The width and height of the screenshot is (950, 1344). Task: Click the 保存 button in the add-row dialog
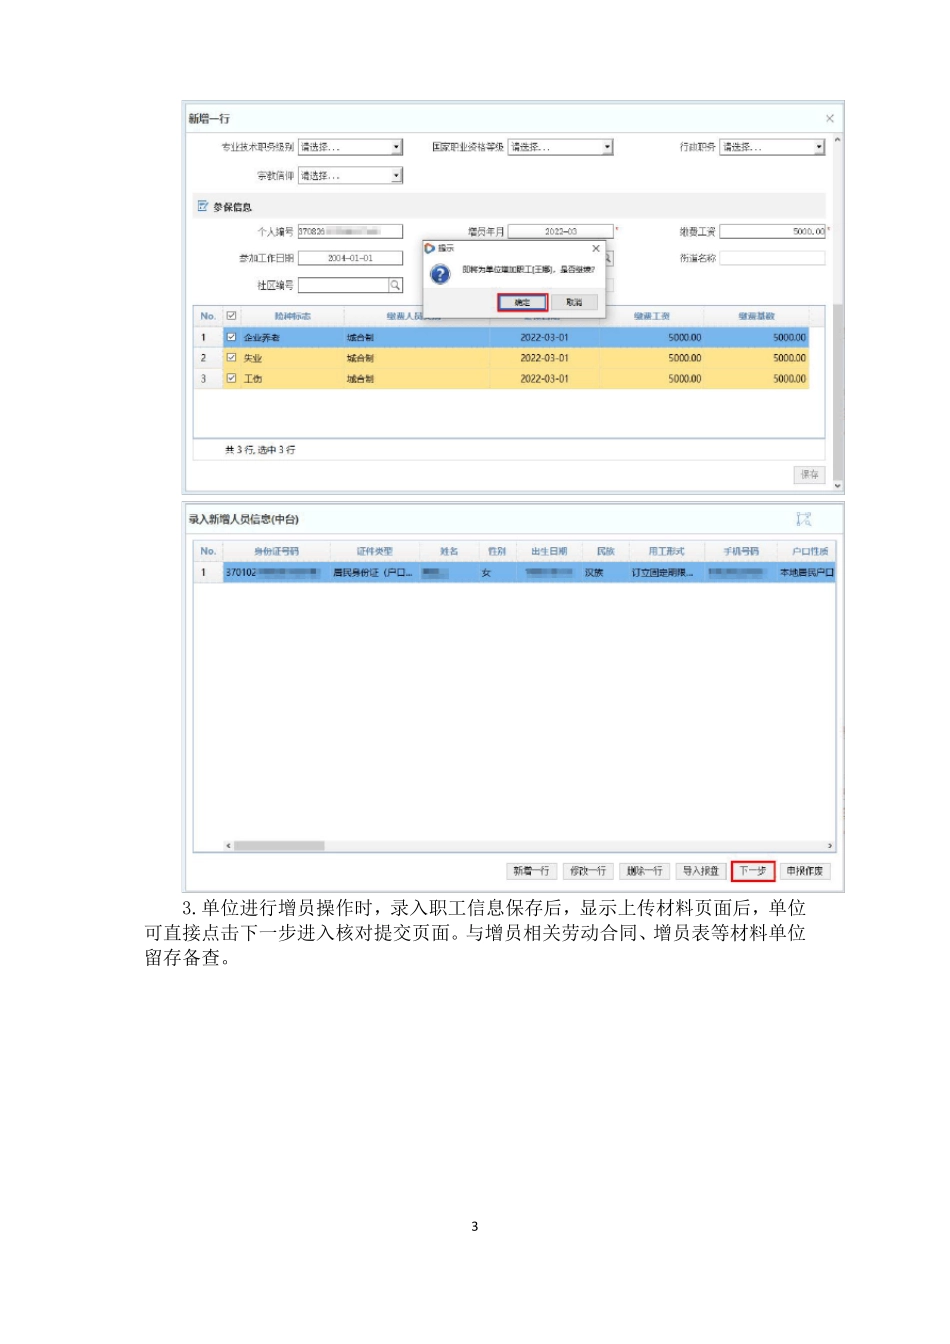click(x=810, y=474)
